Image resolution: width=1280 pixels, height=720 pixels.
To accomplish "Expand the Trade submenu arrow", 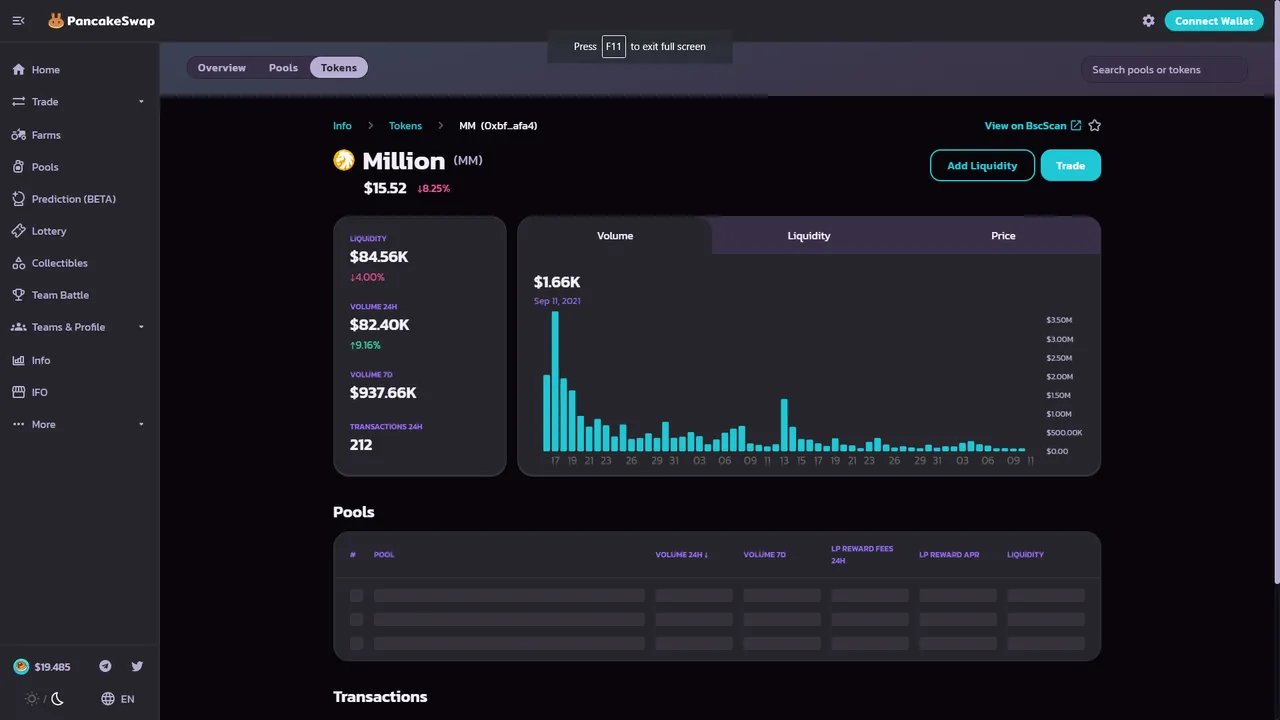I will 141,102.
